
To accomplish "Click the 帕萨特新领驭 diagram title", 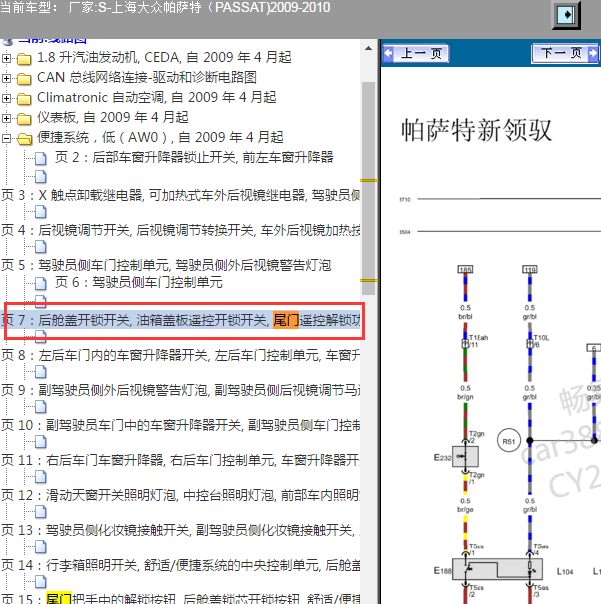I will pyautogui.click(x=477, y=130).
